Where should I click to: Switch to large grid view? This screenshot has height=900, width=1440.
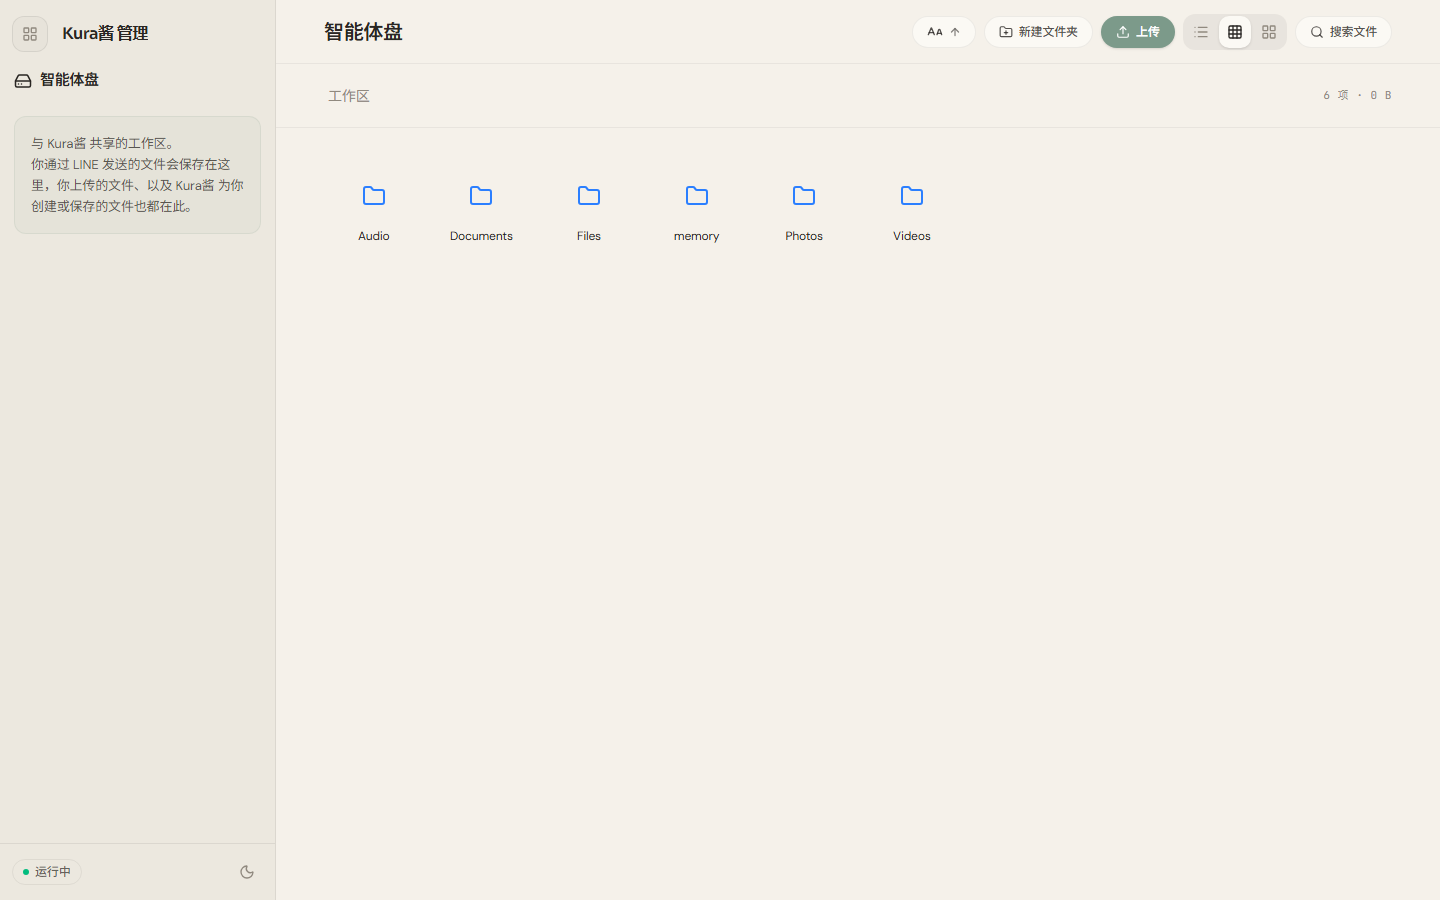point(1269,32)
